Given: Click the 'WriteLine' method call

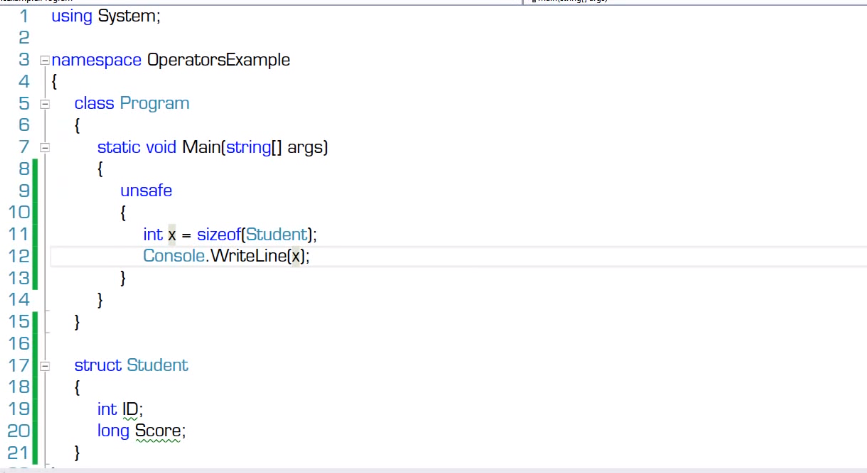Looking at the screenshot, I should tap(249, 256).
